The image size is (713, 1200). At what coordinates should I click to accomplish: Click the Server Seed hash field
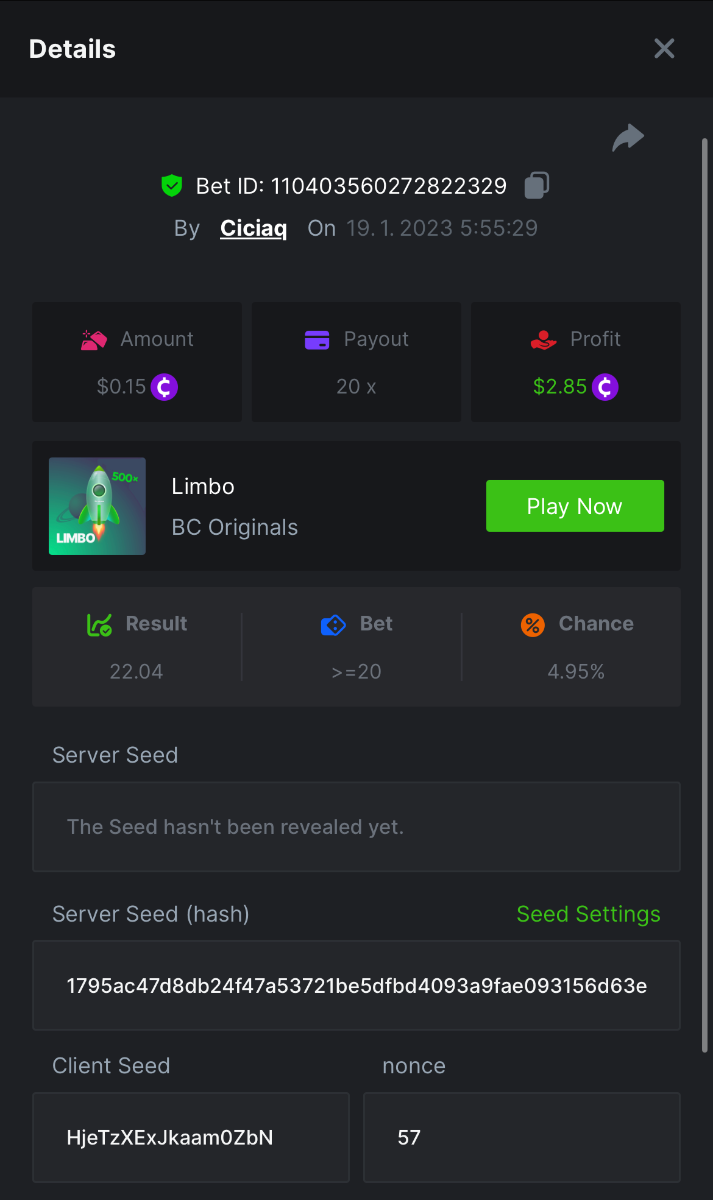coord(356,986)
